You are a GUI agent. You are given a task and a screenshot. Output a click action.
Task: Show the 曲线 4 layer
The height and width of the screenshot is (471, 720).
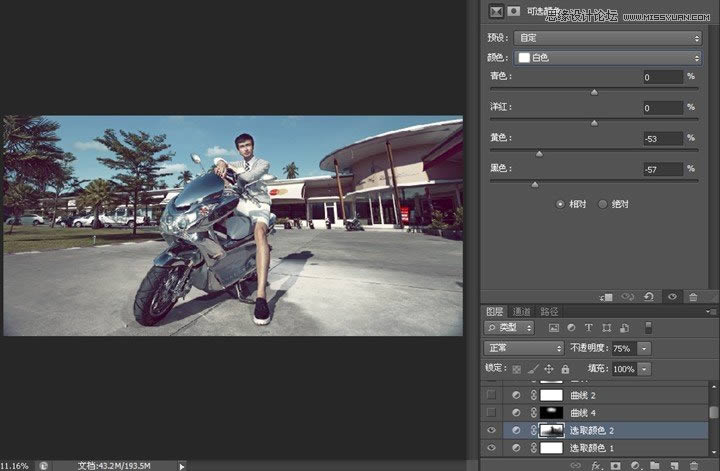491,412
